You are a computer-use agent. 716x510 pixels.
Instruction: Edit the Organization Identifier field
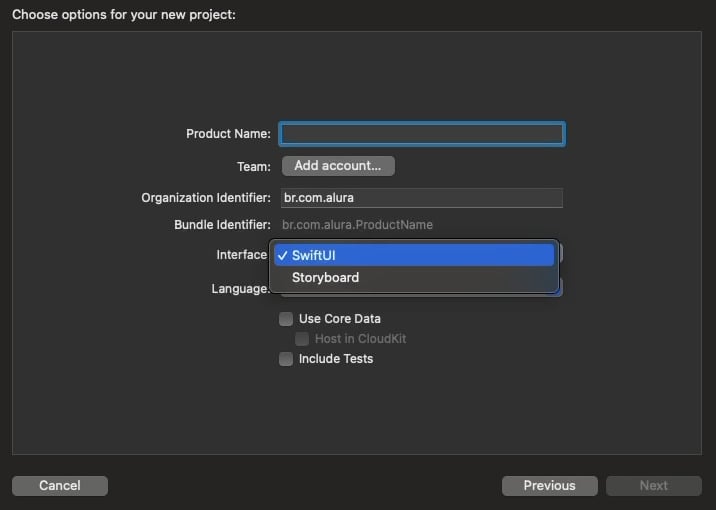pyautogui.click(x=422, y=198)
